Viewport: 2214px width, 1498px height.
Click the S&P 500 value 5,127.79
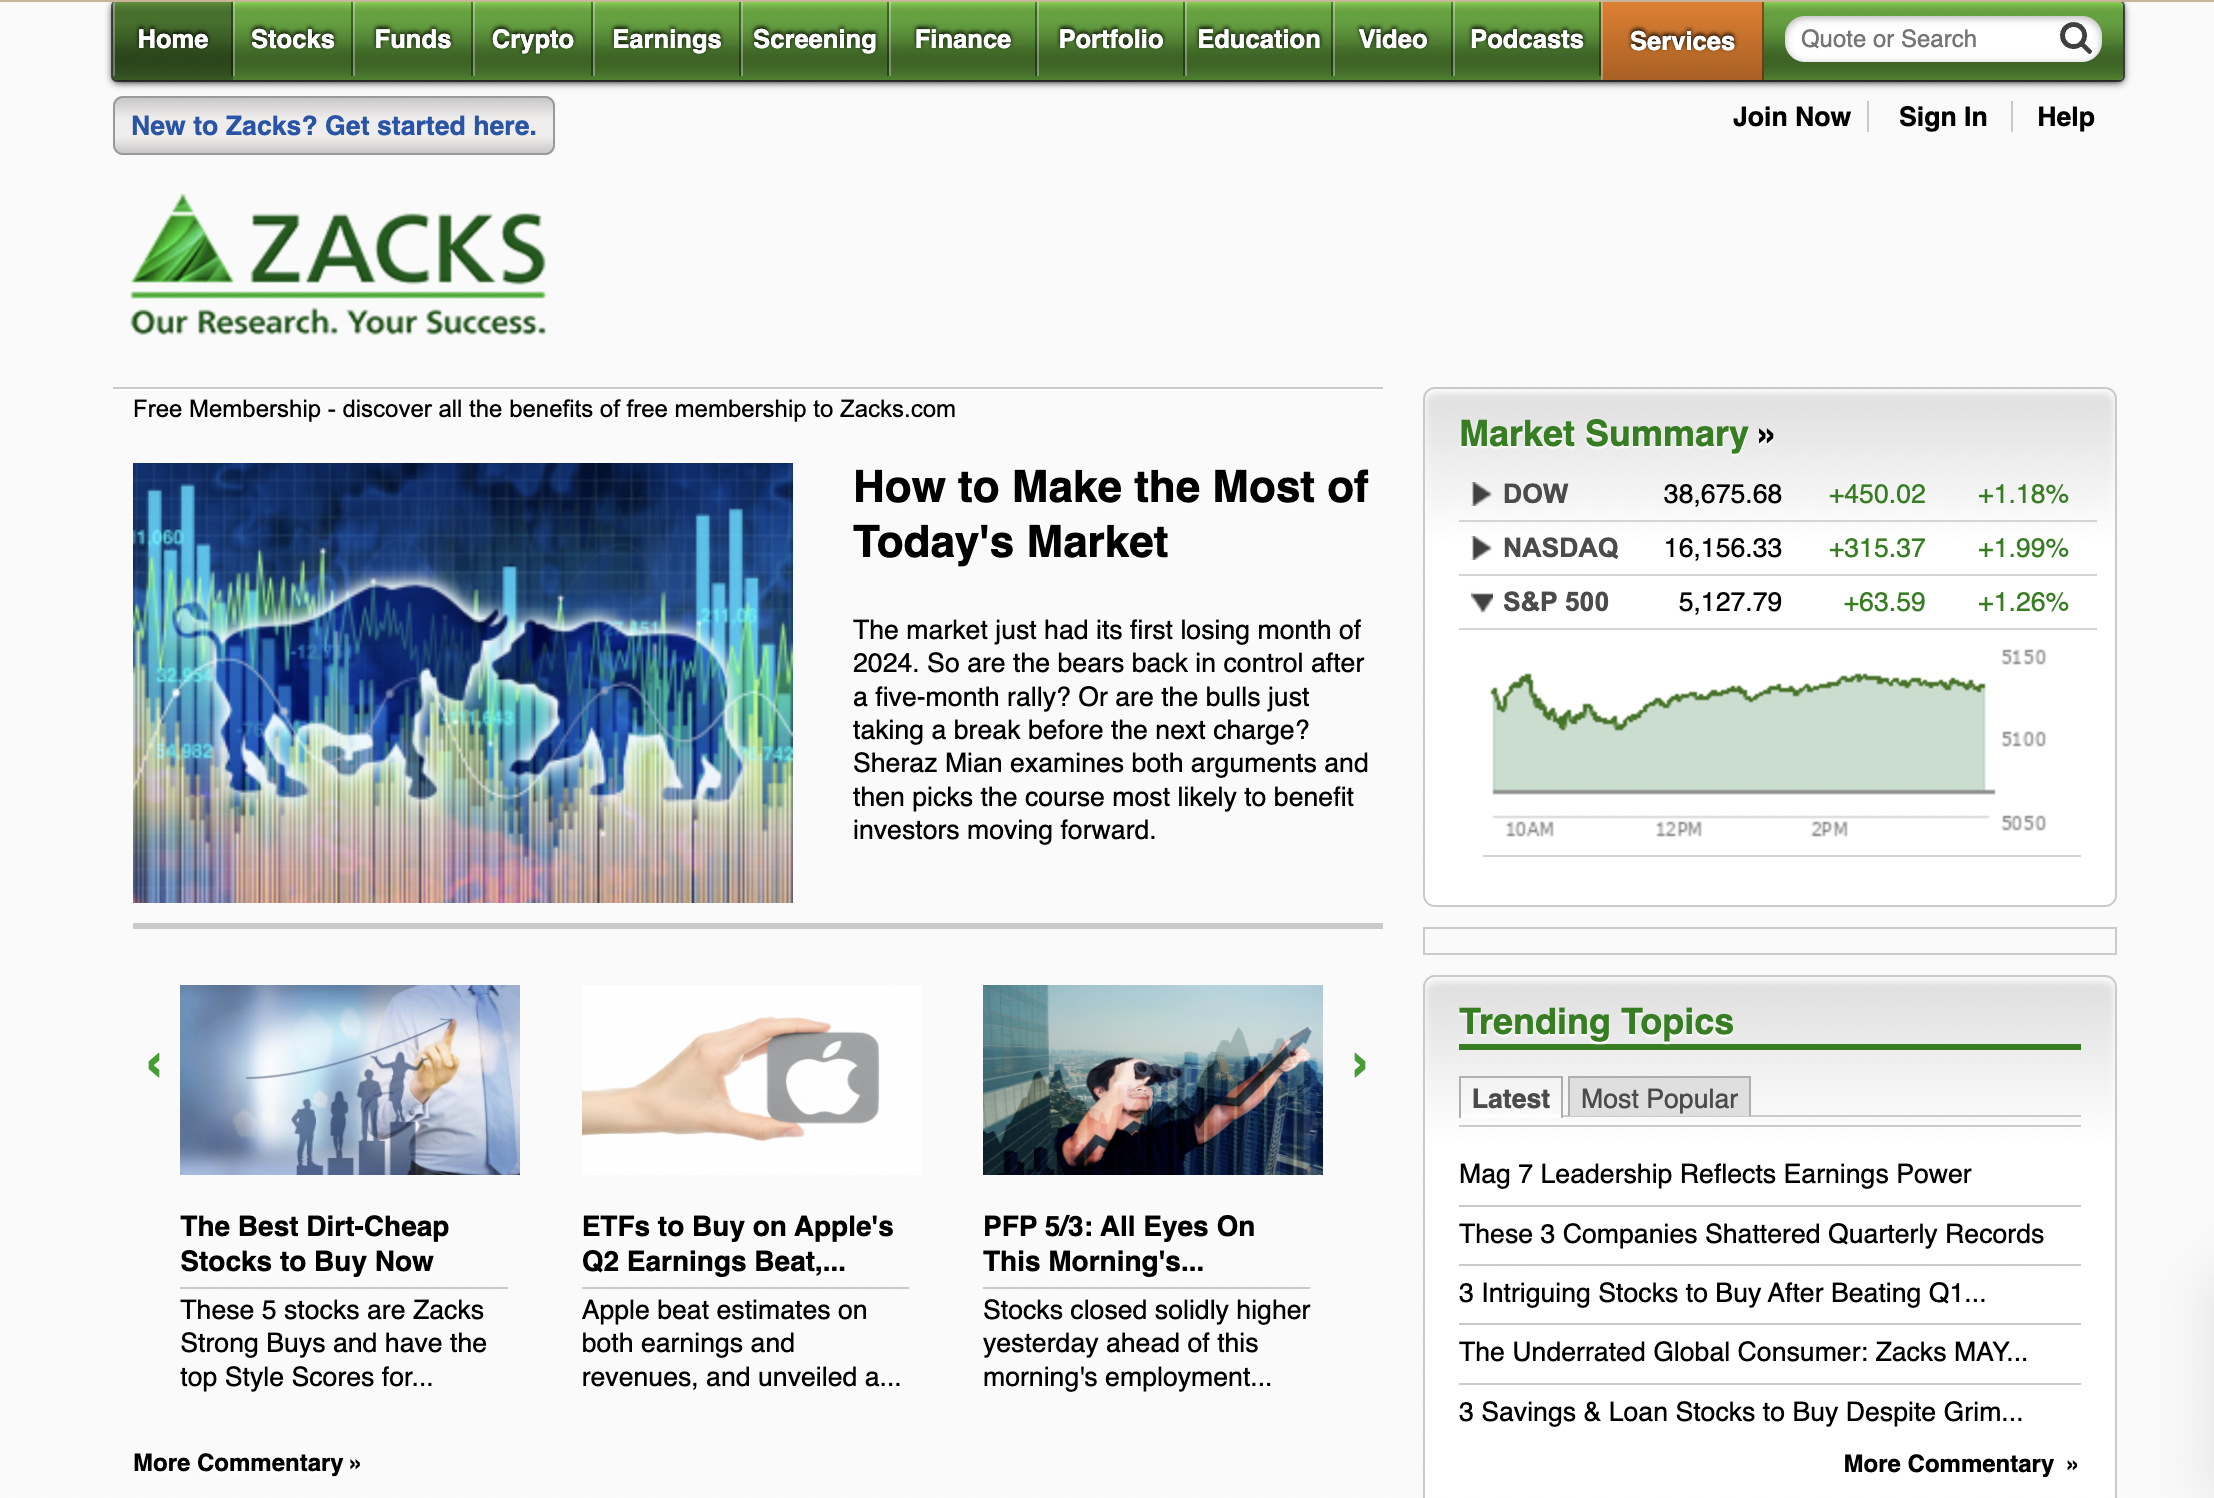pyautogui.click(x=1730, y=602)
